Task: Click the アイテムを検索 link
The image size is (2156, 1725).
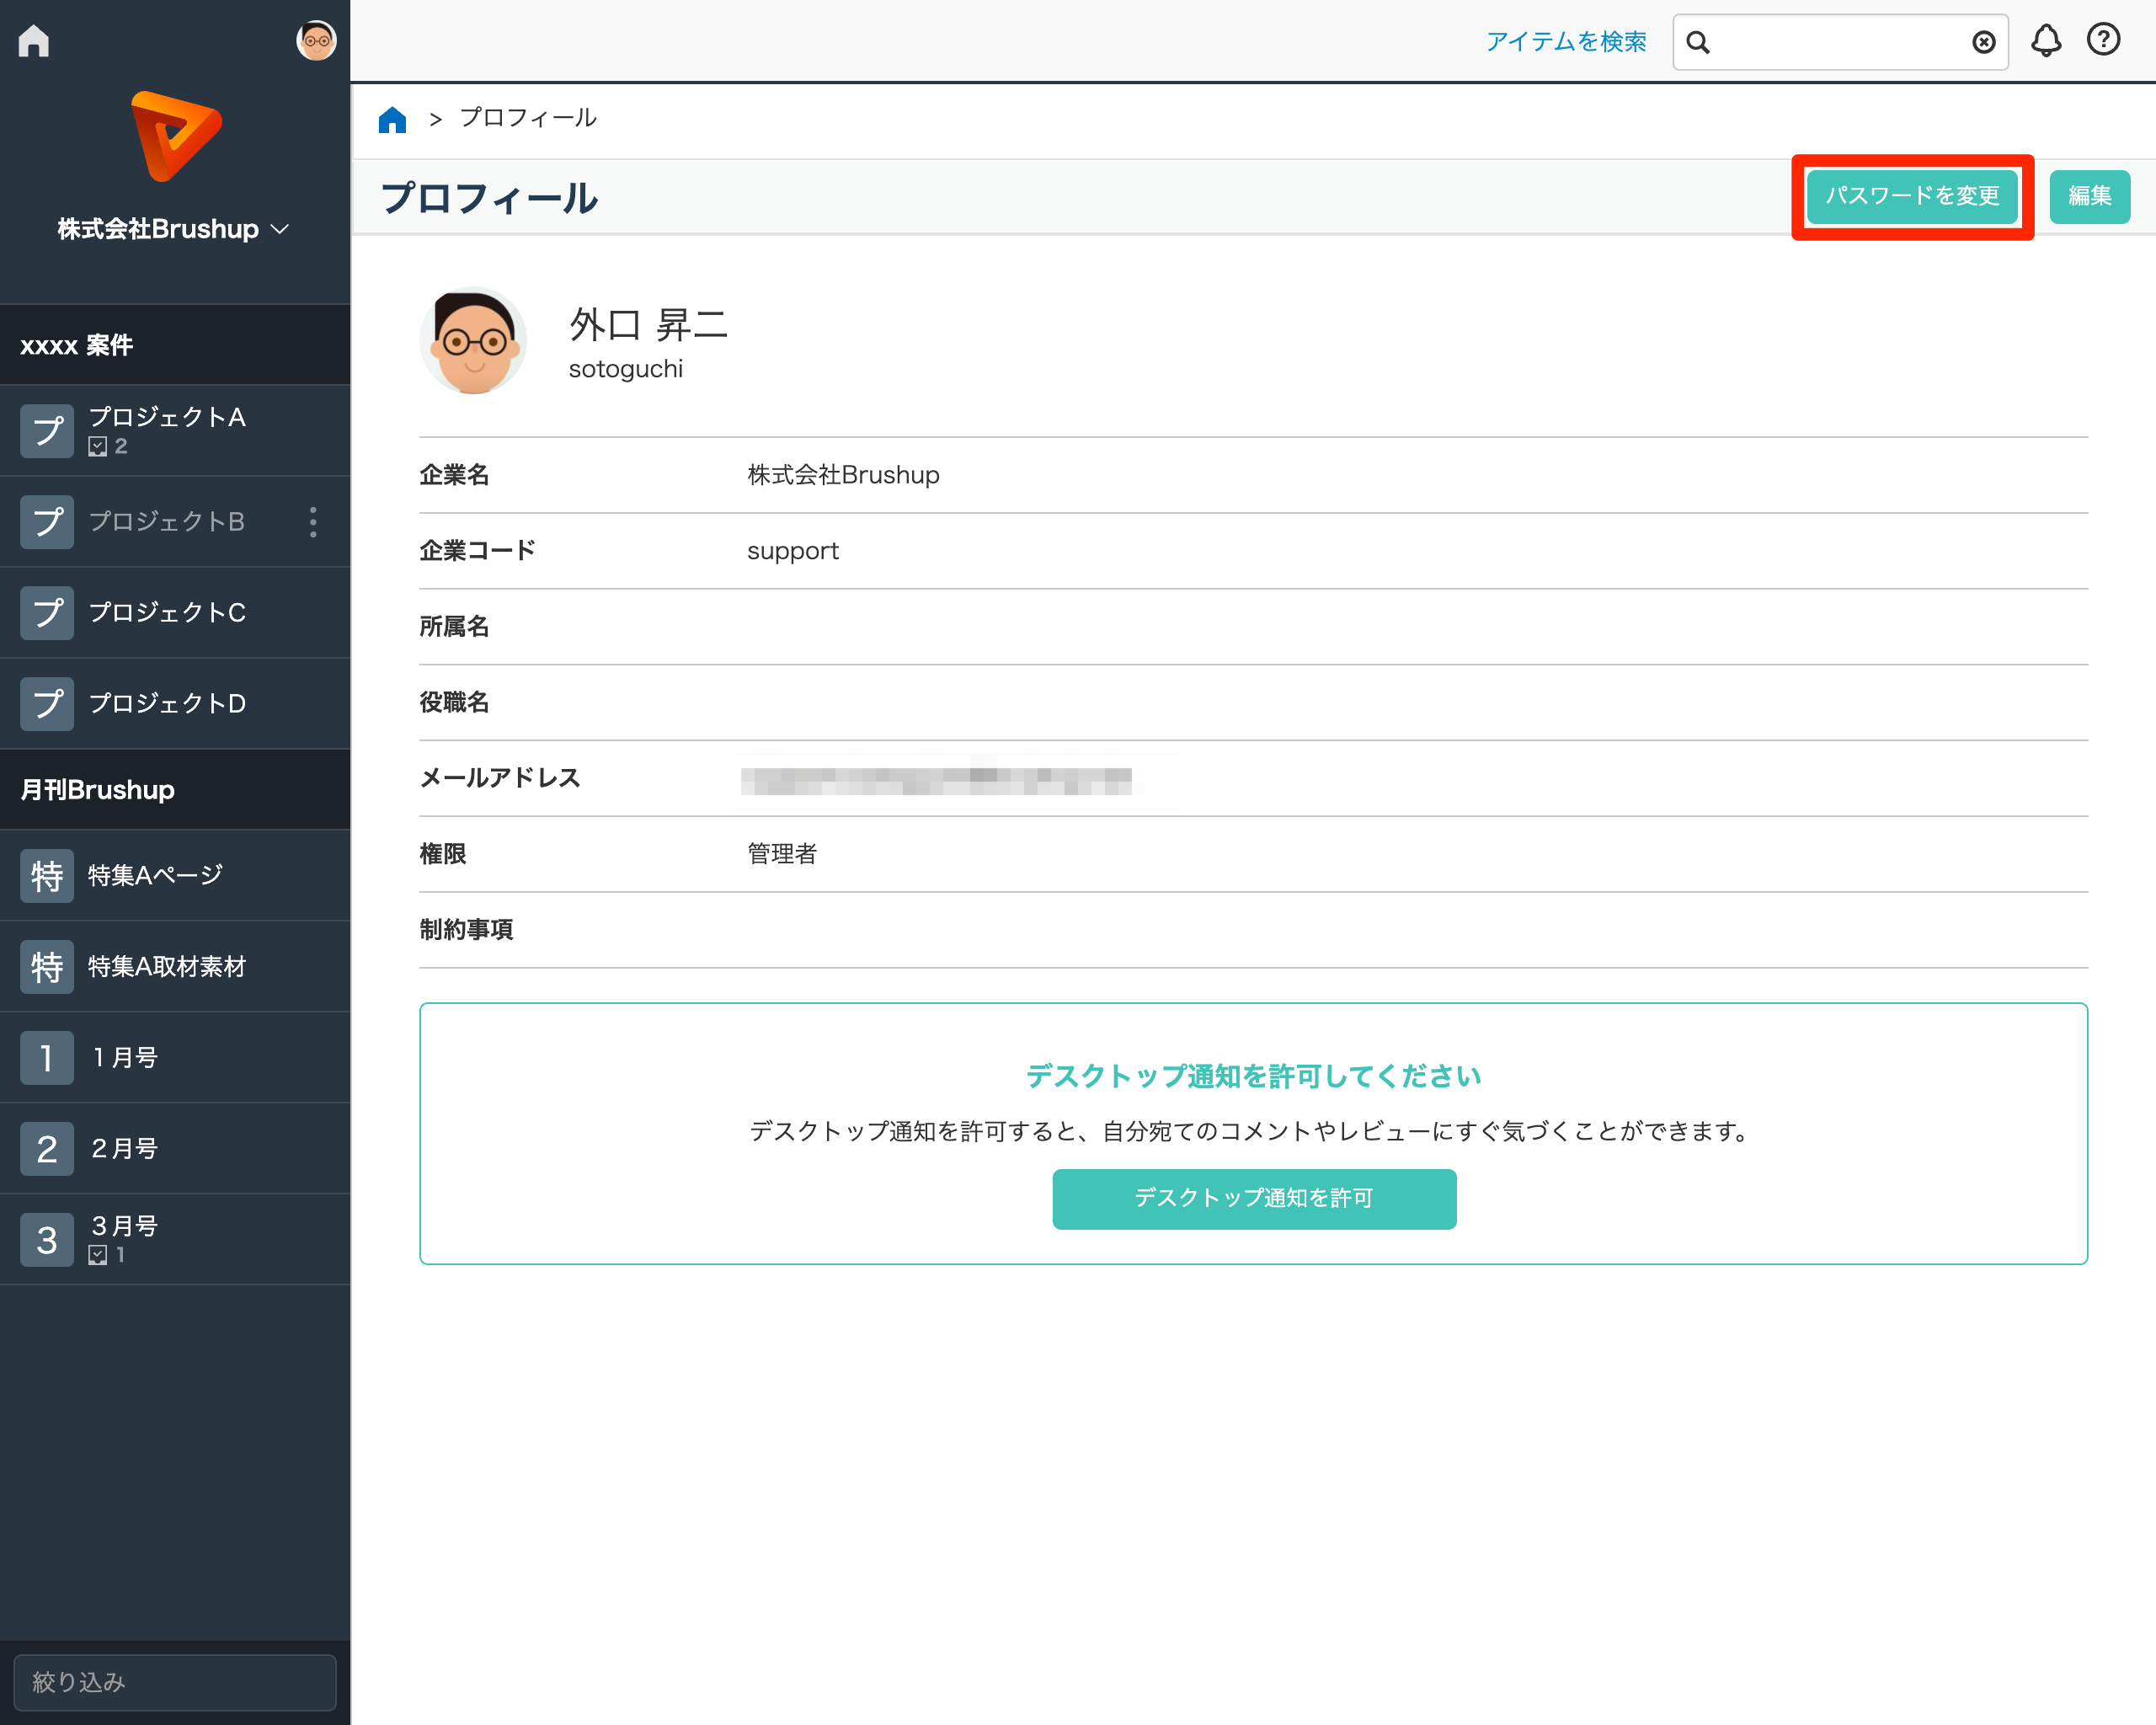Action: click(x=1566, y=41)
